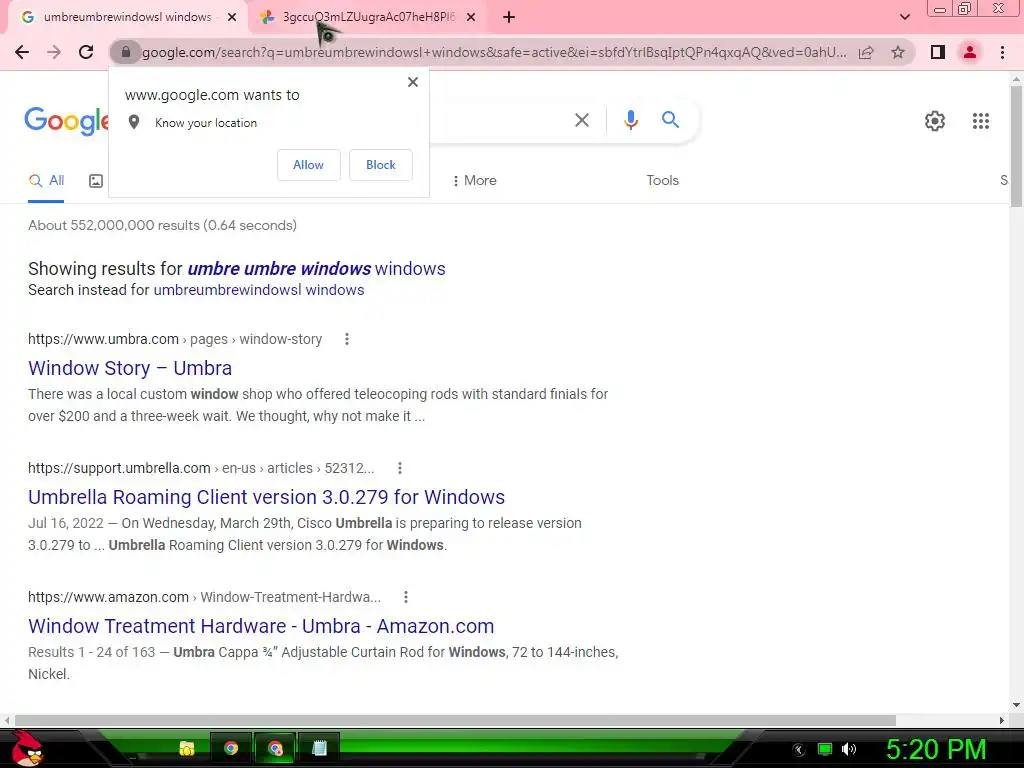The image size is (1024, 768).
Task: Search instead for umbreumbrewindowsl windows
Action: (259, 290)
